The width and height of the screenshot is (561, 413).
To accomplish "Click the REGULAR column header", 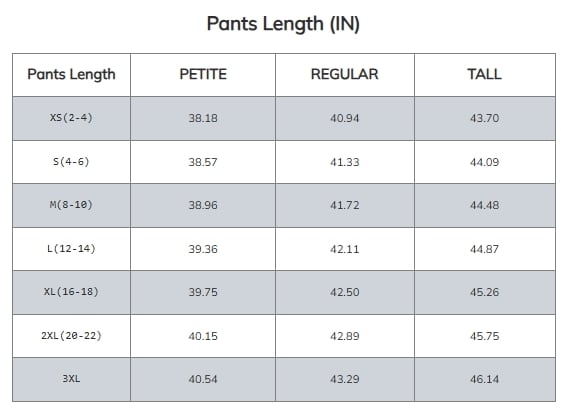I will pos(345,74).
